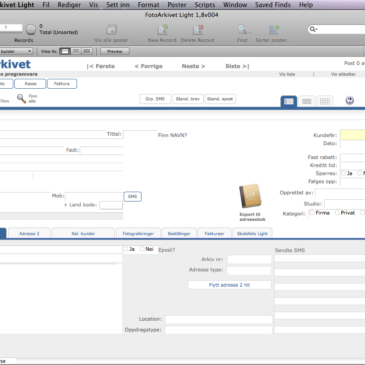Select the Privat category radio button

click(x=337, y=213)
